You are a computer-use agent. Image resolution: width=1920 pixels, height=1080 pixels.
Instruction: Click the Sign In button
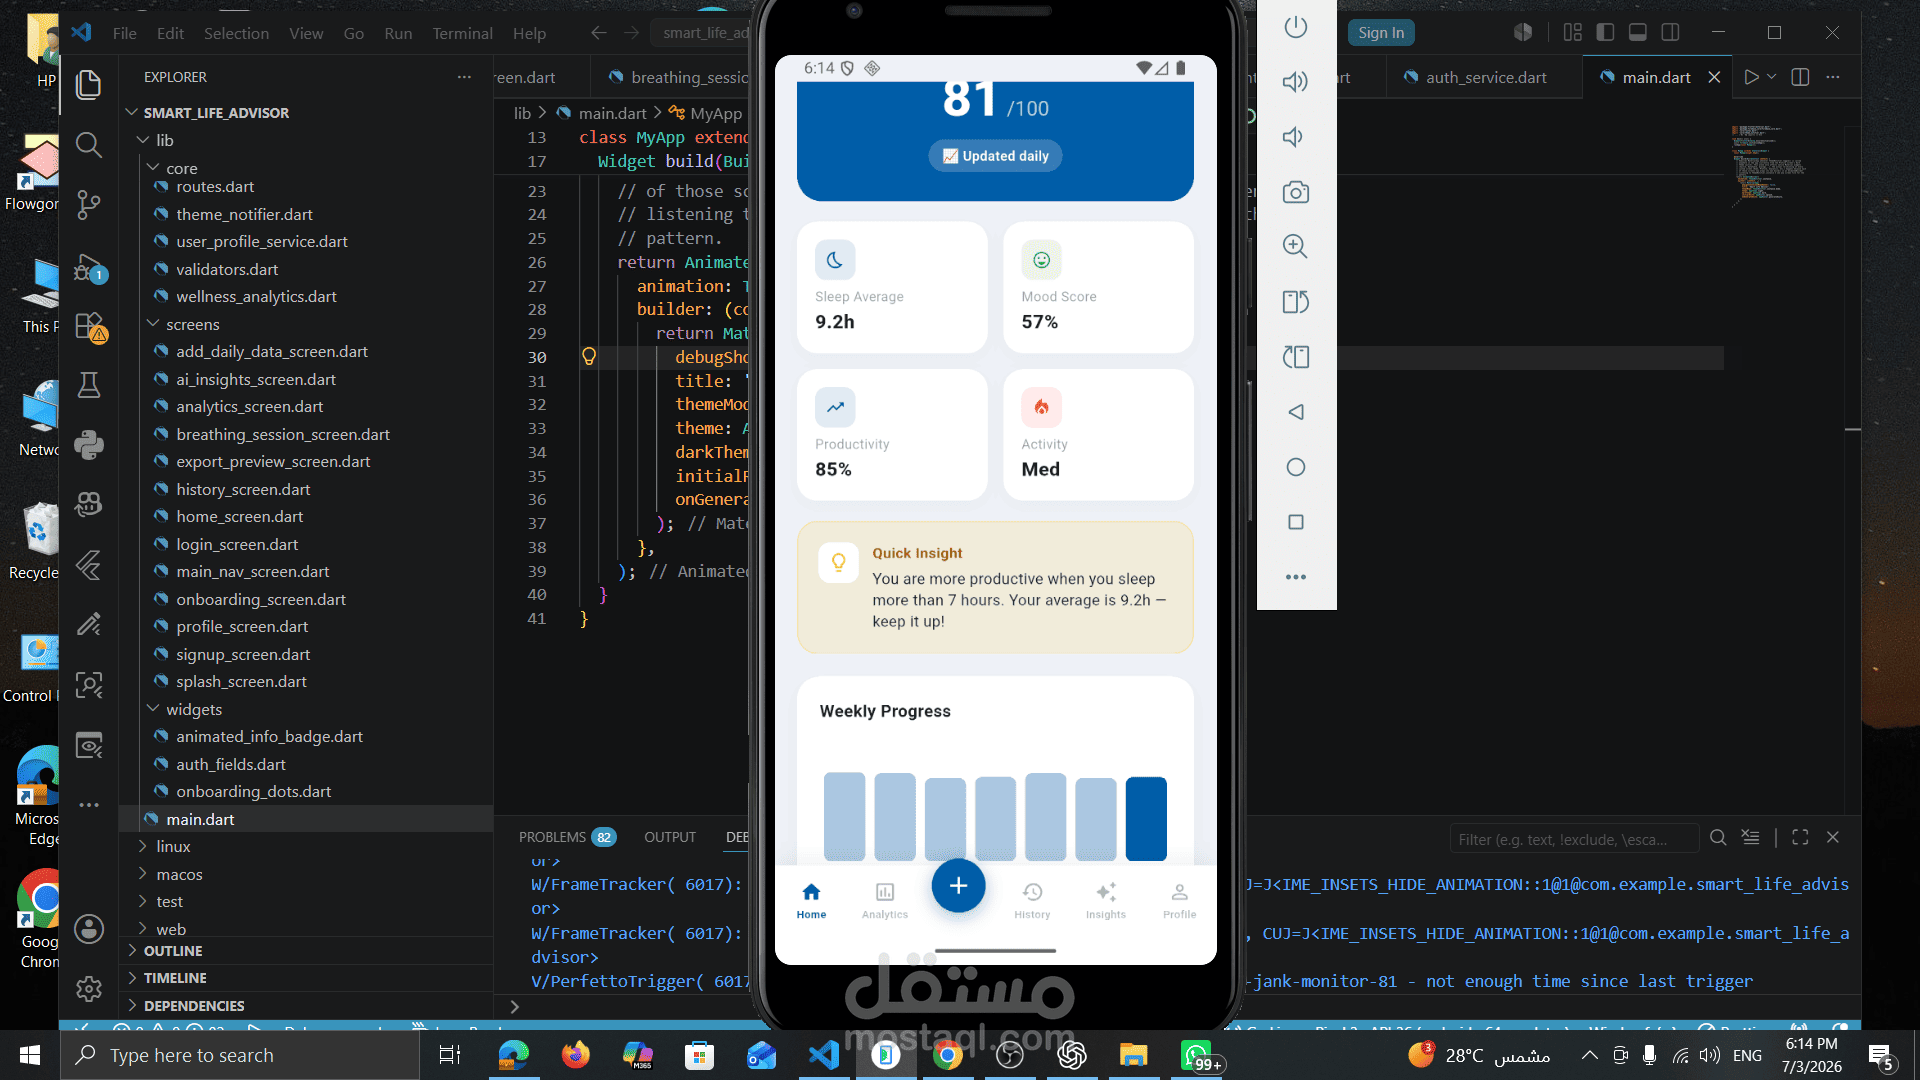click(x=1381, y=33)
